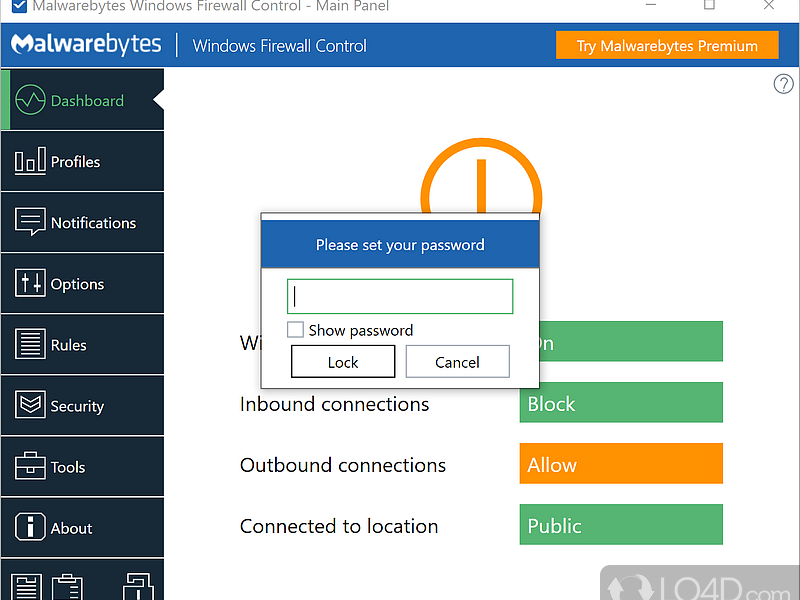
Task: Click the Rules list icon
Action: tap(30, 344)
